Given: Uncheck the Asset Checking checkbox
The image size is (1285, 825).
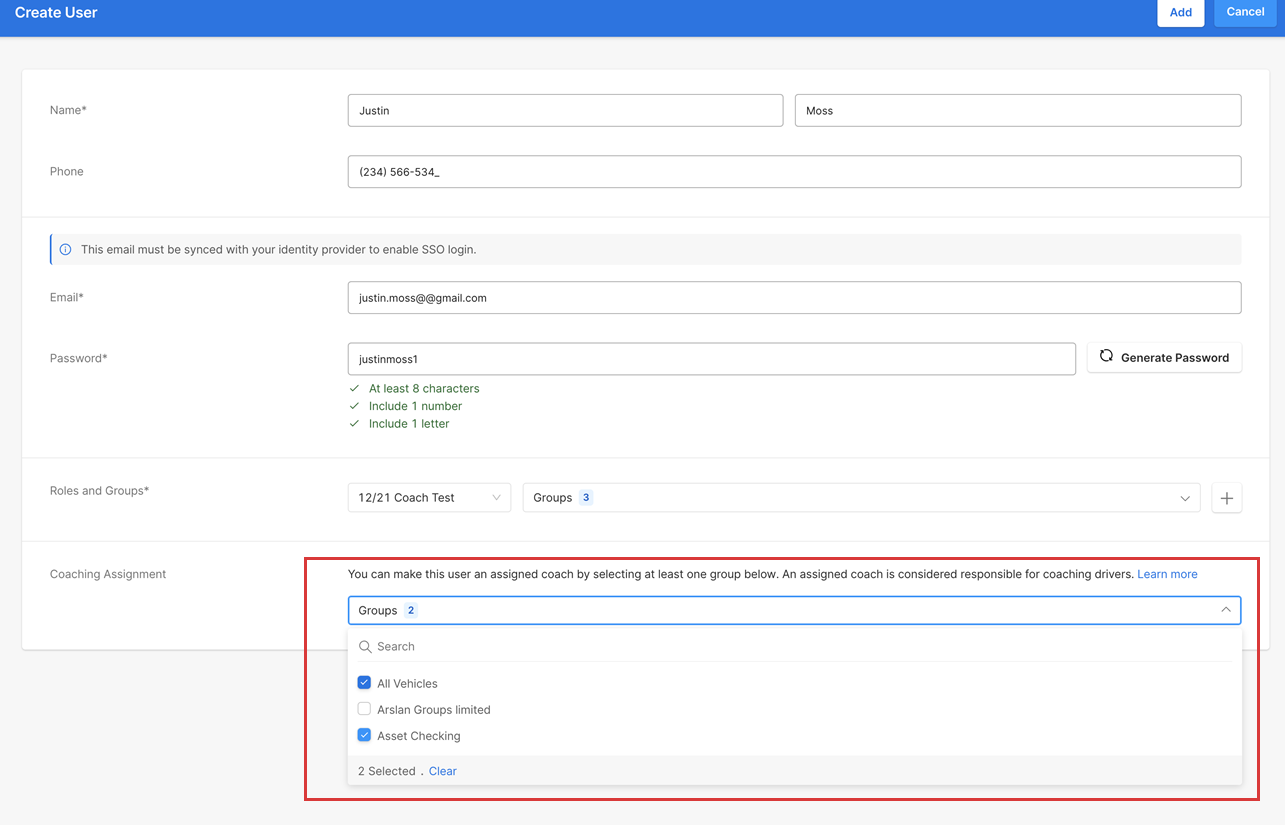Looking at the screenshot, I should coord(364,735).
